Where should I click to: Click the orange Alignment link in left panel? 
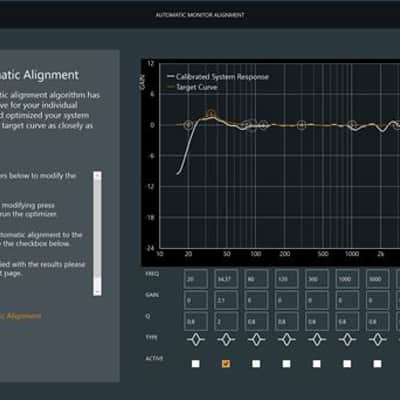click(x=21, y=316)
